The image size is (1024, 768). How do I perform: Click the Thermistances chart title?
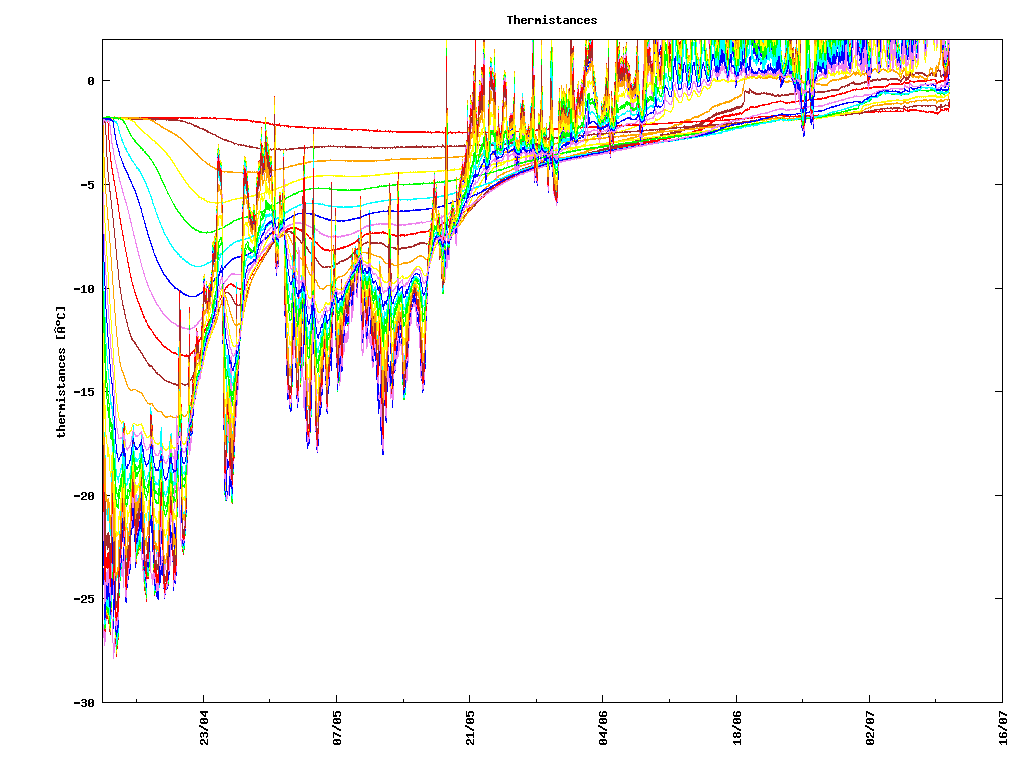551,20
